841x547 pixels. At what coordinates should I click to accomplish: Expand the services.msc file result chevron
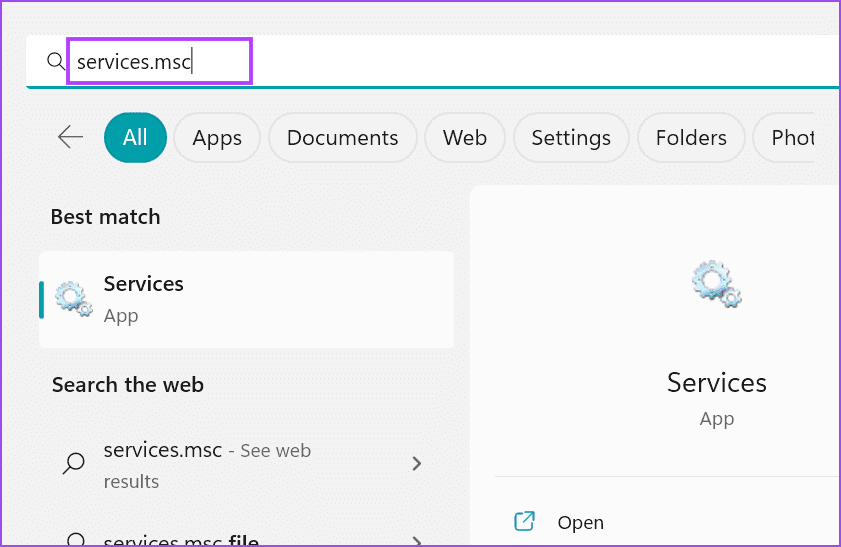pos(416,541)
